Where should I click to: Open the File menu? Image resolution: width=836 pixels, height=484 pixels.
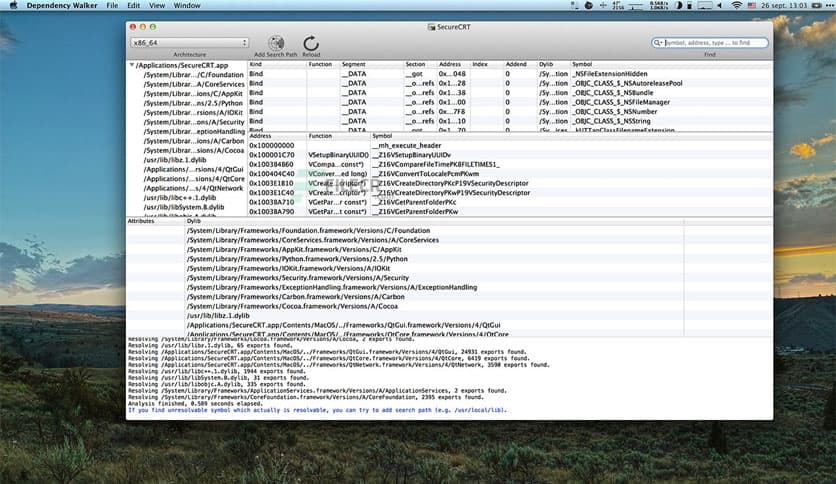[x=112, y=5]
